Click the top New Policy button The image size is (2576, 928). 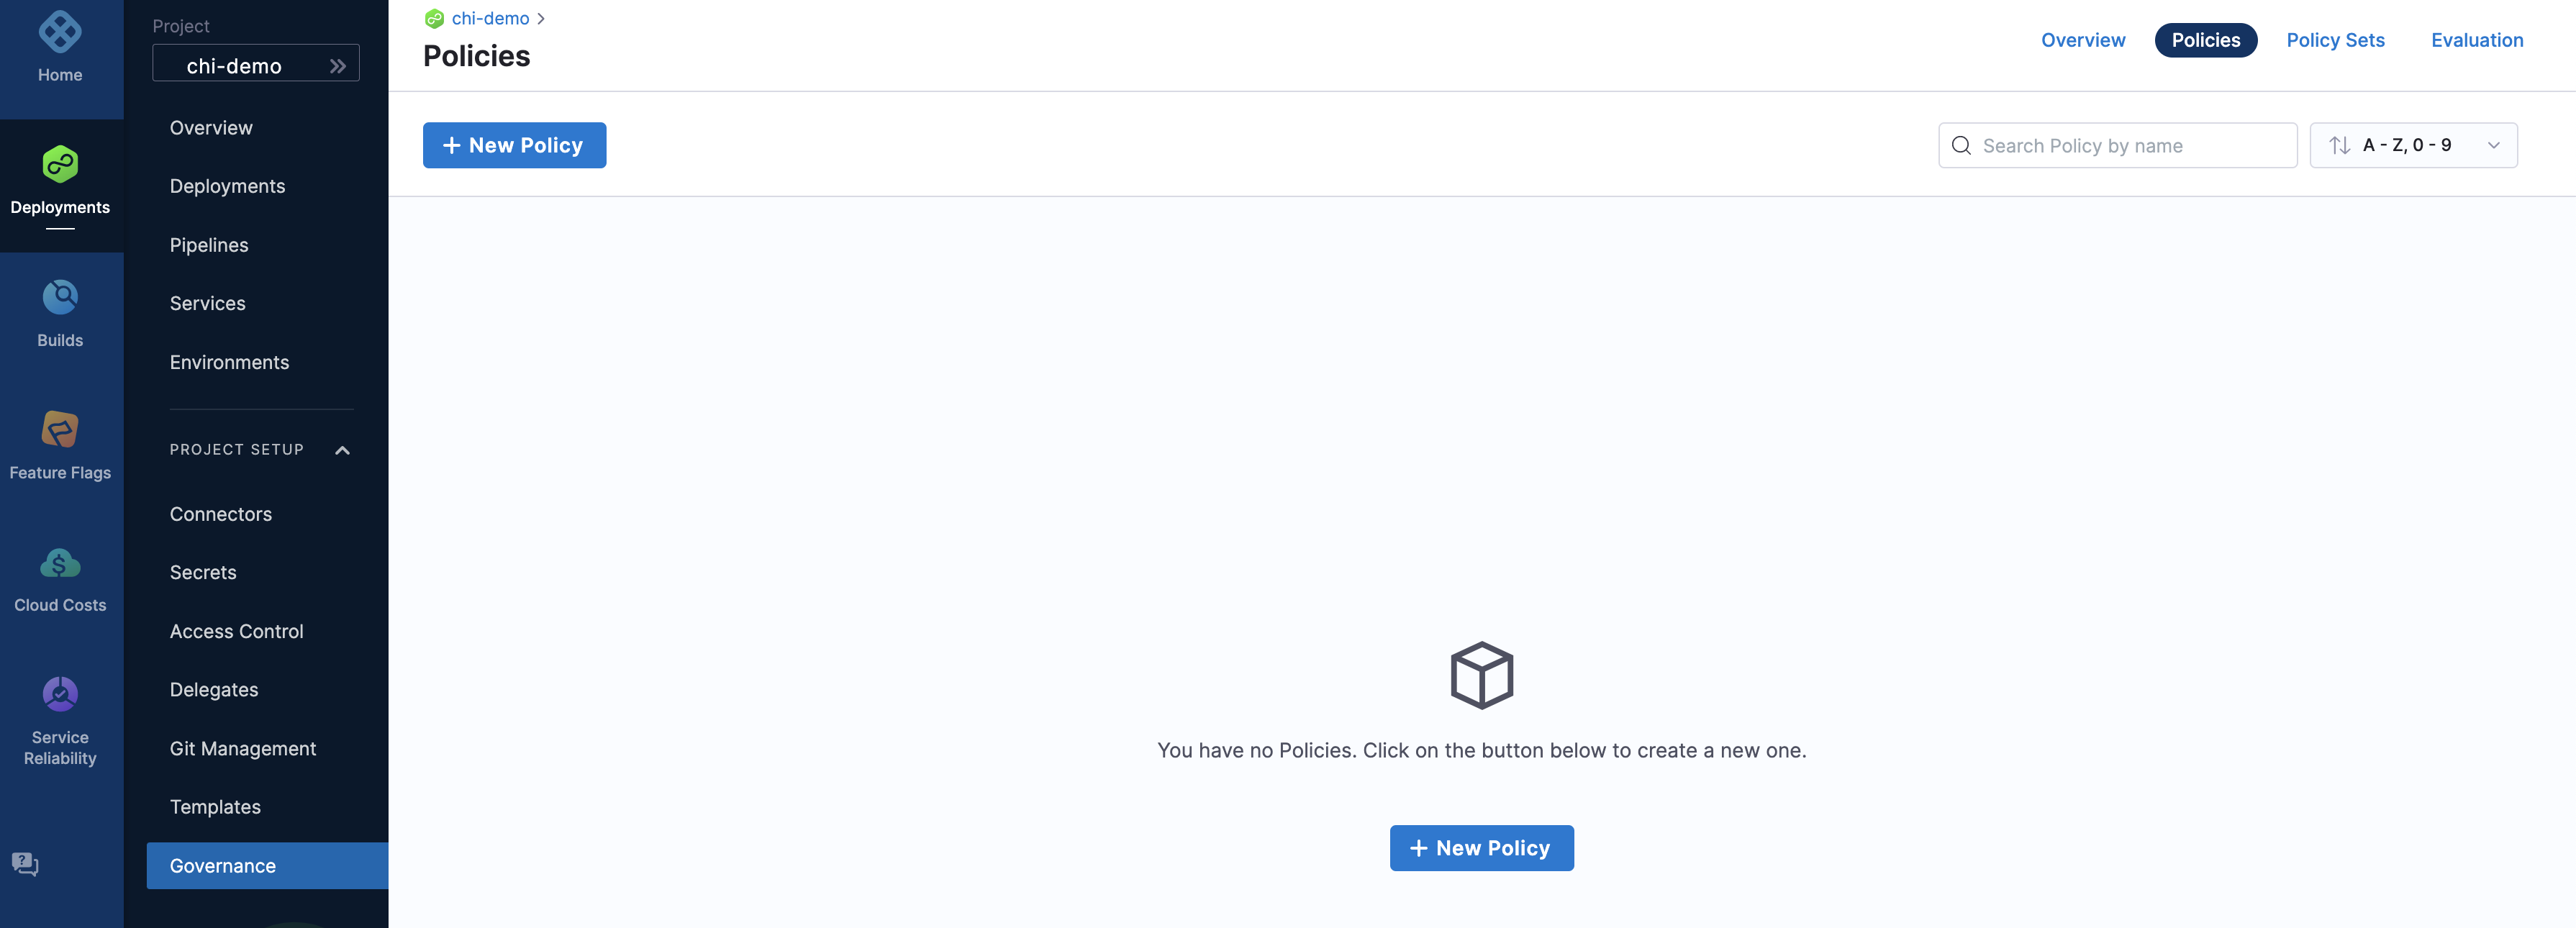click(514, 146)
